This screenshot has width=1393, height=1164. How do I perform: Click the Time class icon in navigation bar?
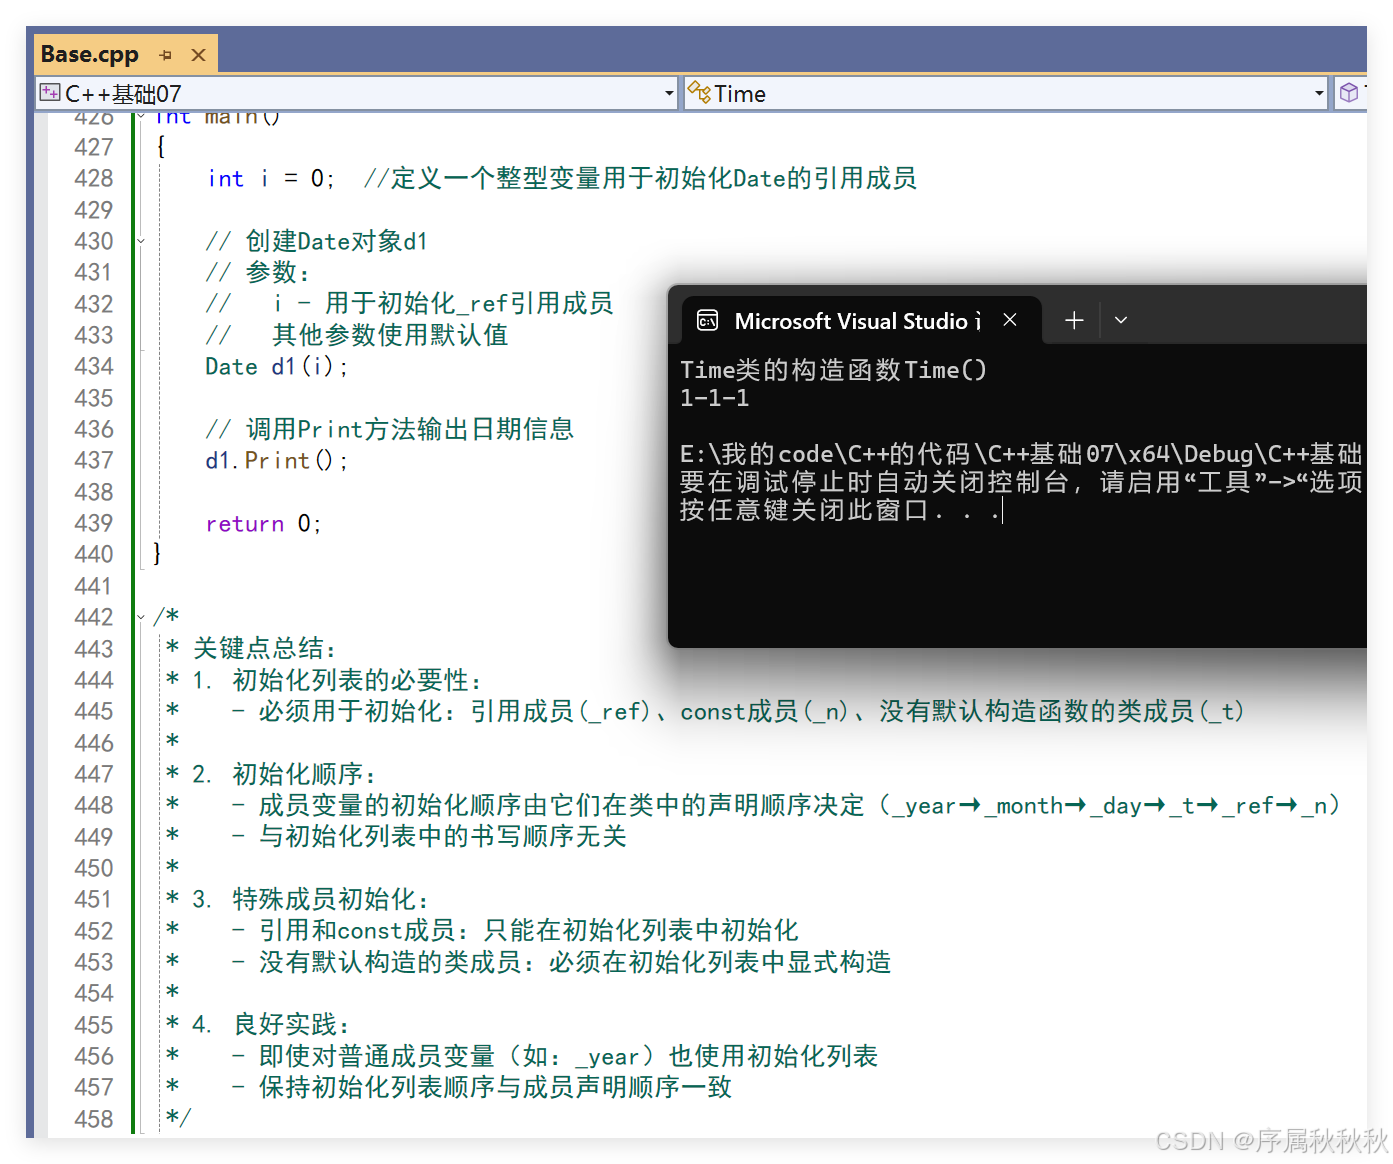coord(698,93)
